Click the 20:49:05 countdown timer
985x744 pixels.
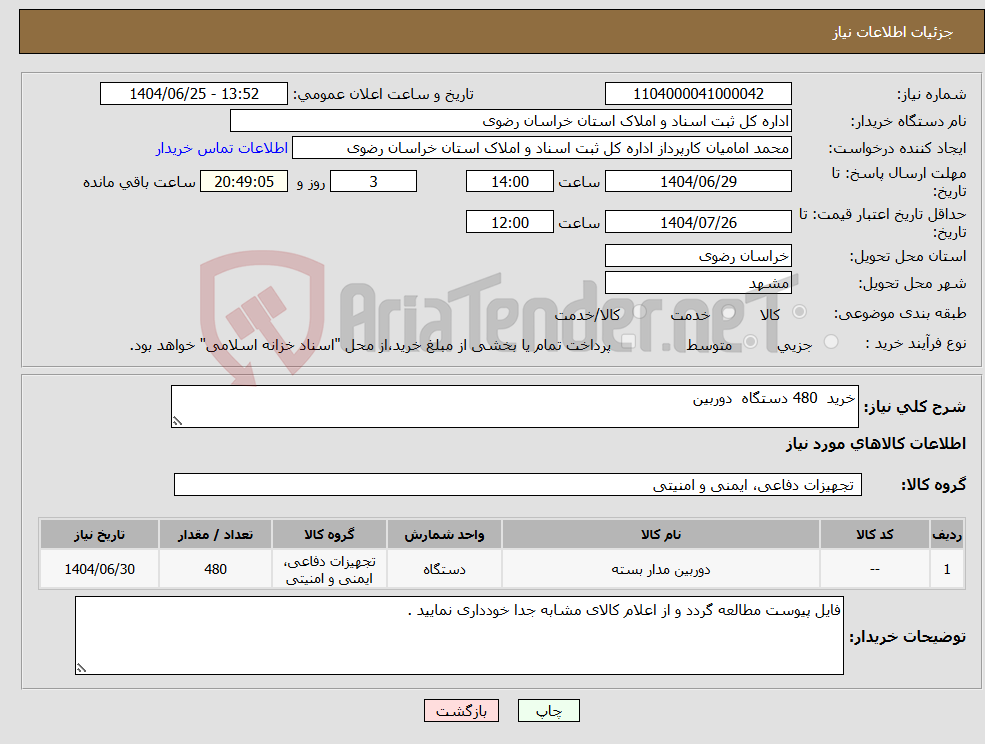point(243,181)
